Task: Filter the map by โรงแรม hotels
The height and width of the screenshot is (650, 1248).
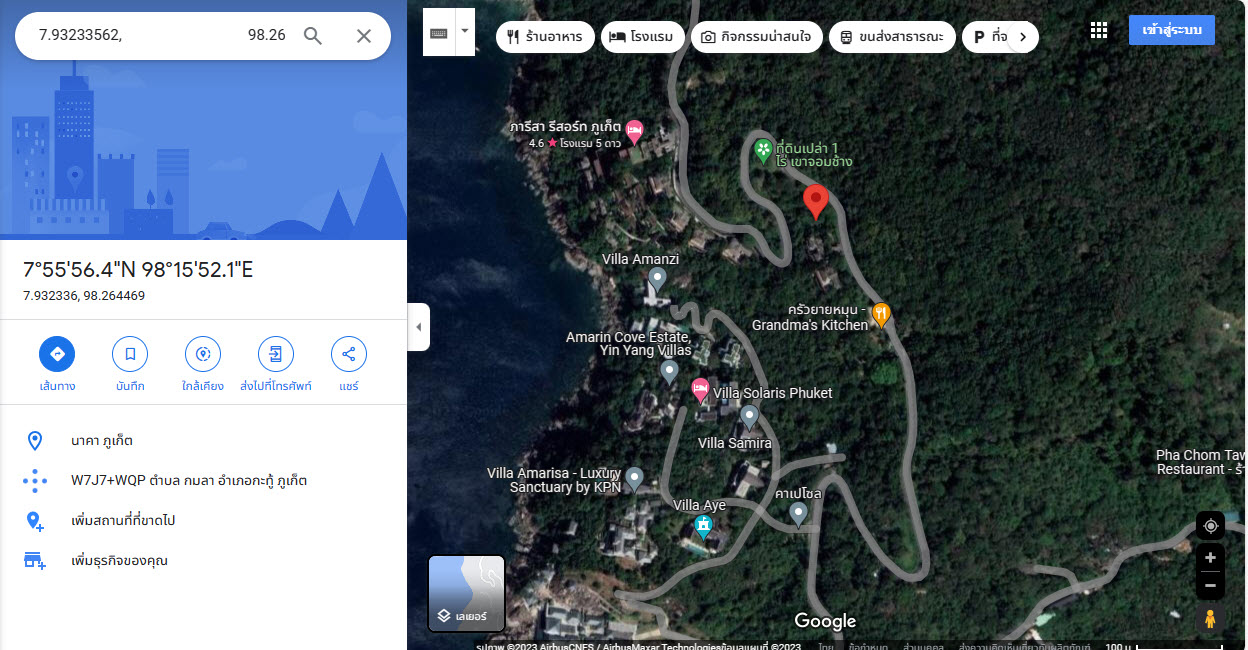Action: 643,37
